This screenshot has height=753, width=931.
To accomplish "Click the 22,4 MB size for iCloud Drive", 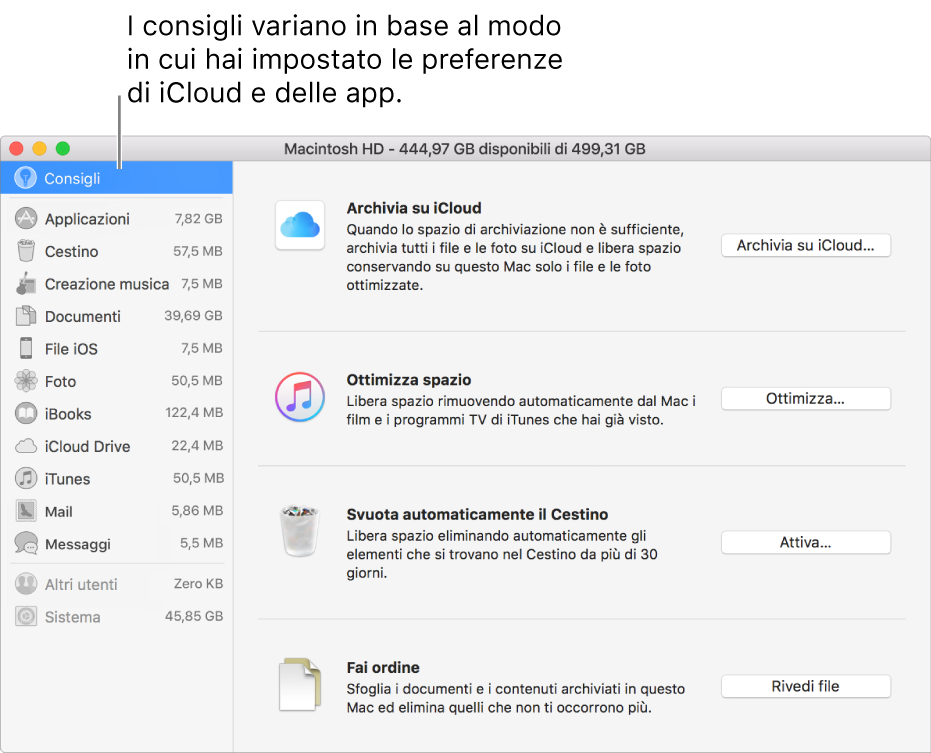I will click(197, 445).
